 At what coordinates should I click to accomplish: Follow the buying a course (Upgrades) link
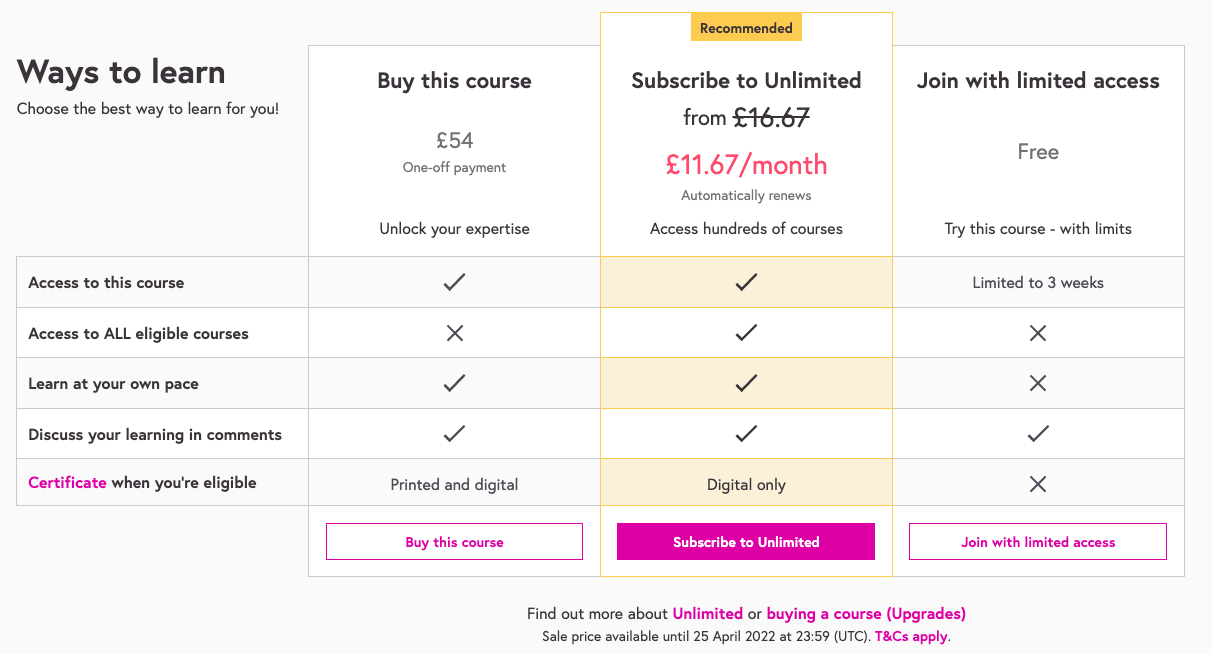click(866, 614)
